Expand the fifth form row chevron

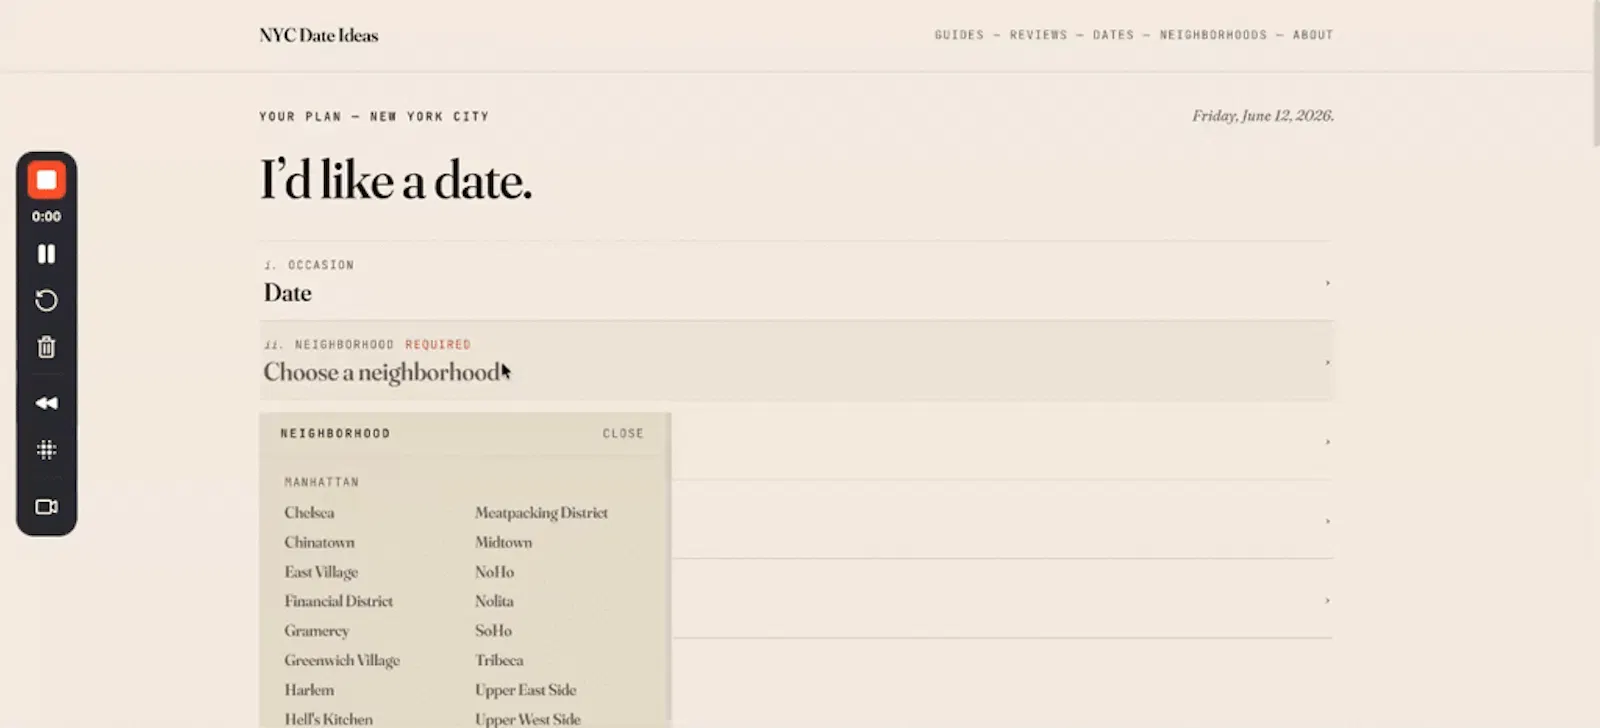click(1327, 600)
